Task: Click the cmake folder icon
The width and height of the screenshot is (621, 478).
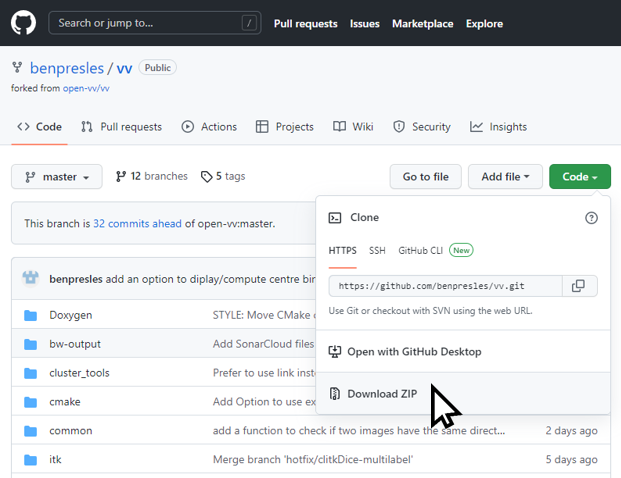Action: click(x=30, y=402)
